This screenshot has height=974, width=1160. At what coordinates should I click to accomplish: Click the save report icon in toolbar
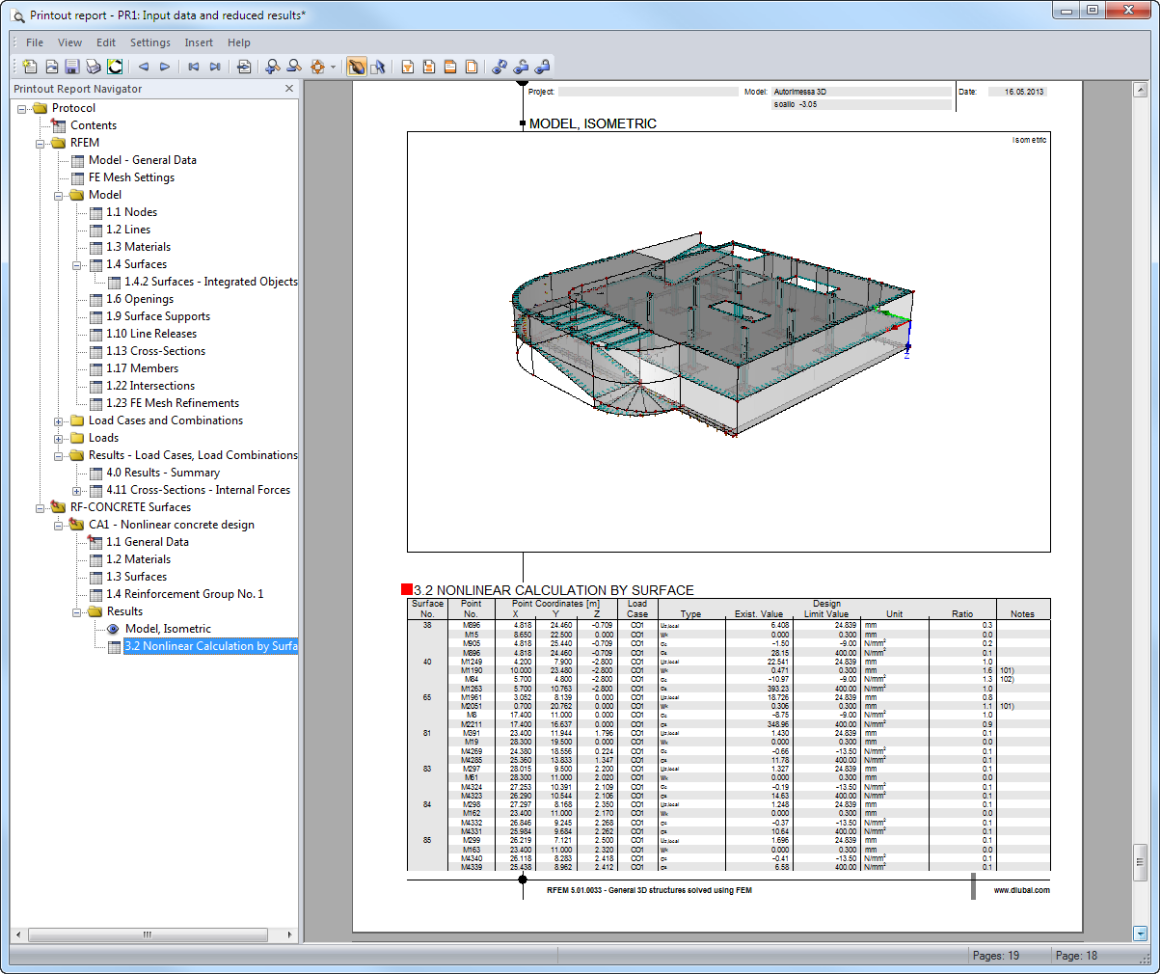(72, 67)
